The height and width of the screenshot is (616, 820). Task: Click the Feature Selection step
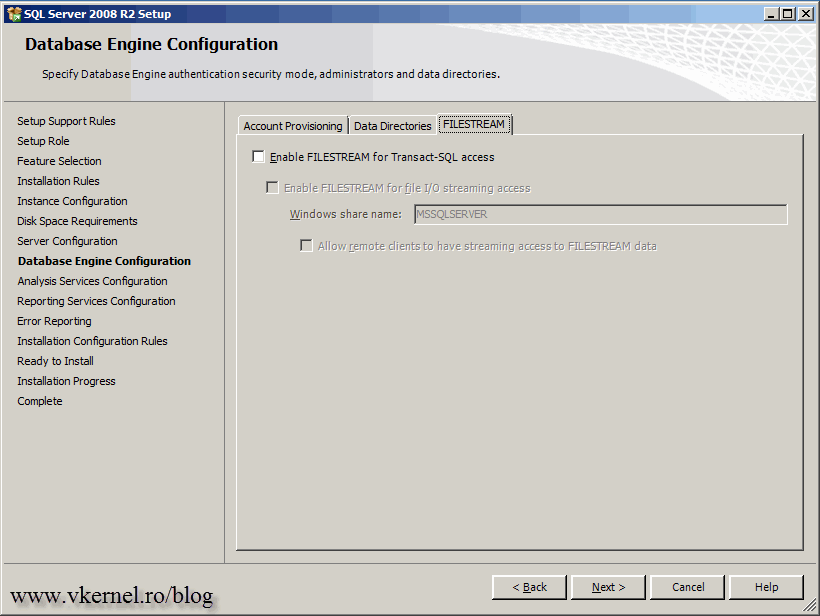click(59, 161)
